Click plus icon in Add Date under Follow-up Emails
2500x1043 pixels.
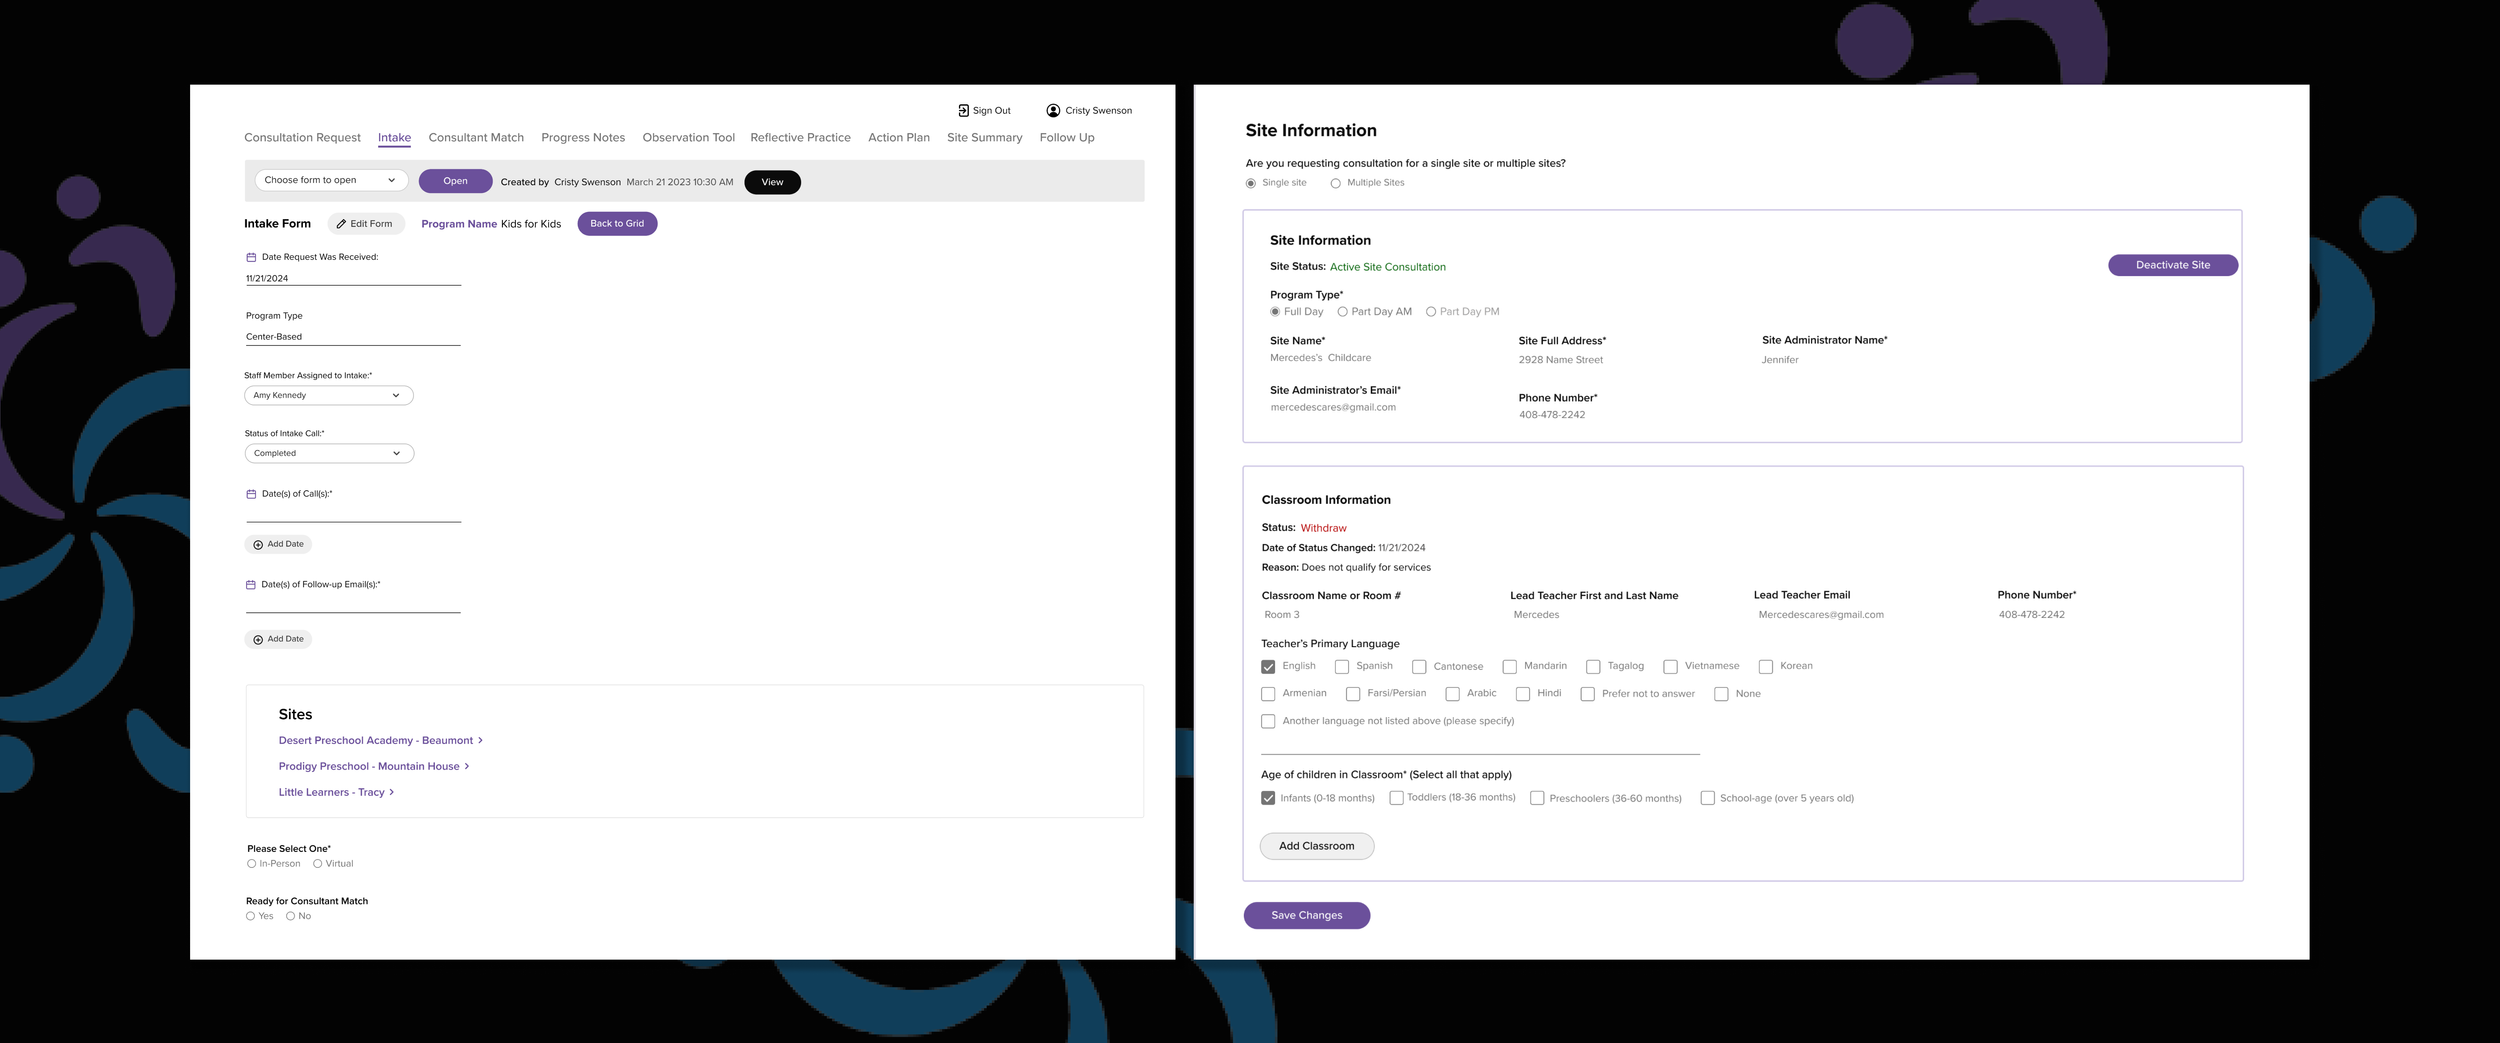[258, 640]
